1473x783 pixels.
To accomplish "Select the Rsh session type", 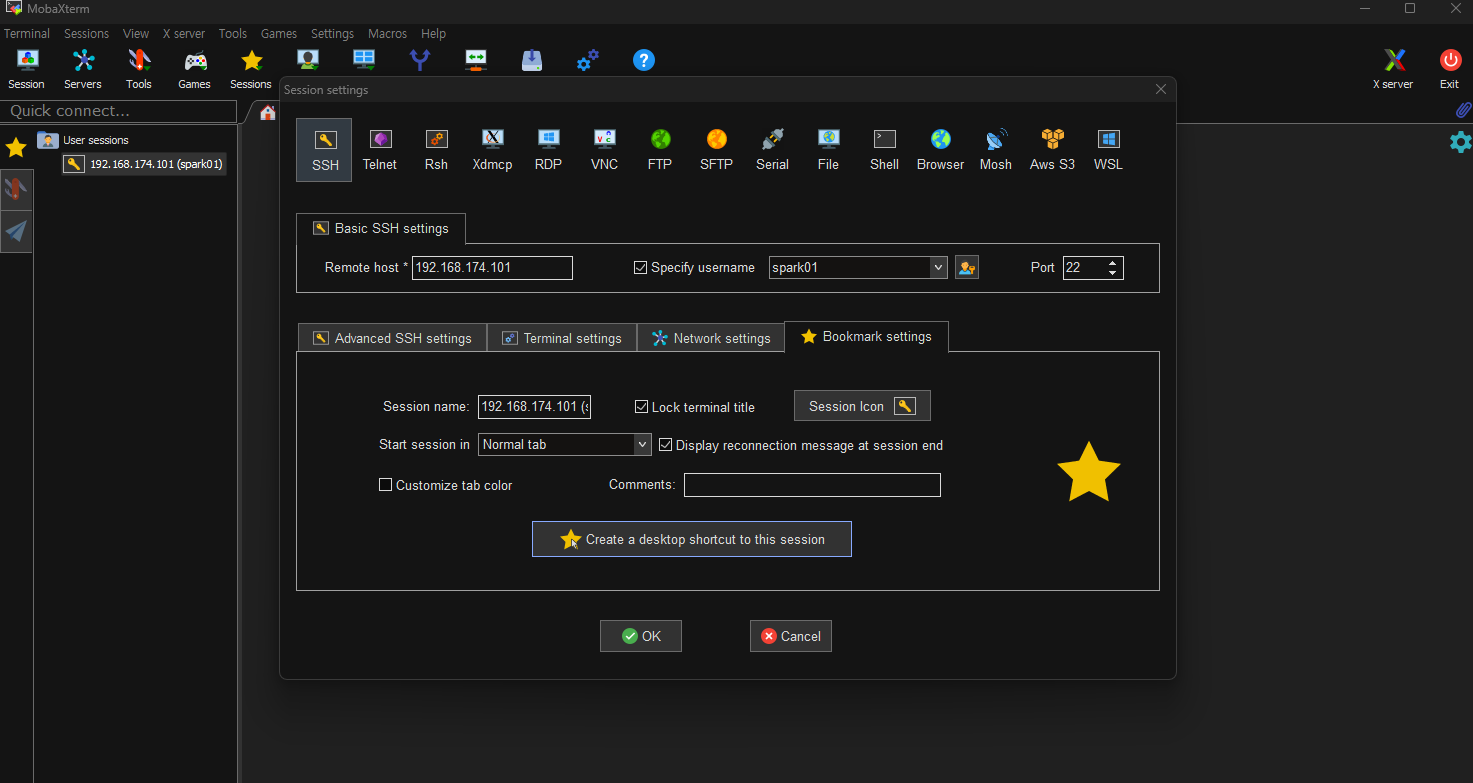I will [x=436, y=150].
